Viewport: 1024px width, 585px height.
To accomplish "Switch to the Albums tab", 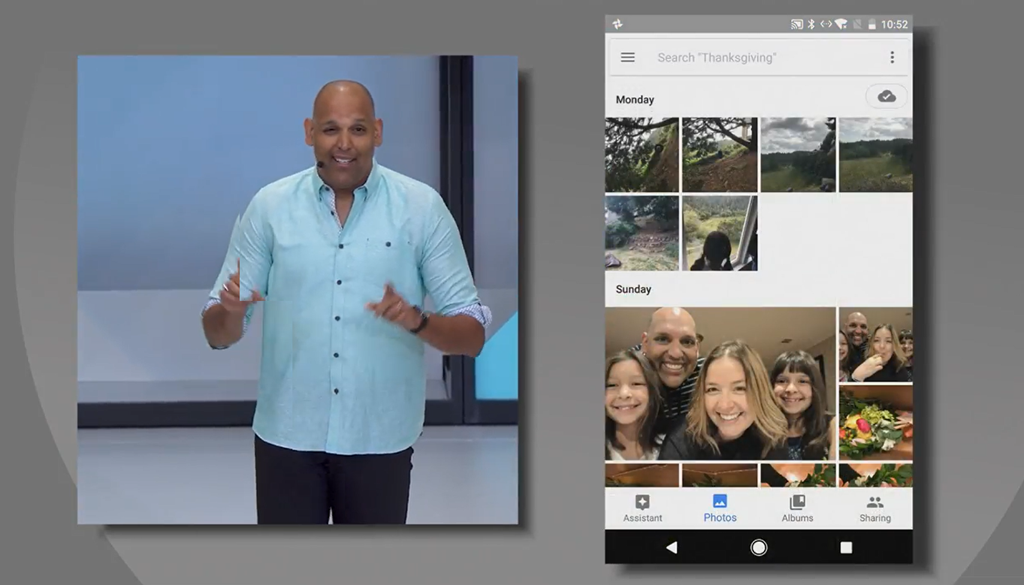I will (797, 509).
